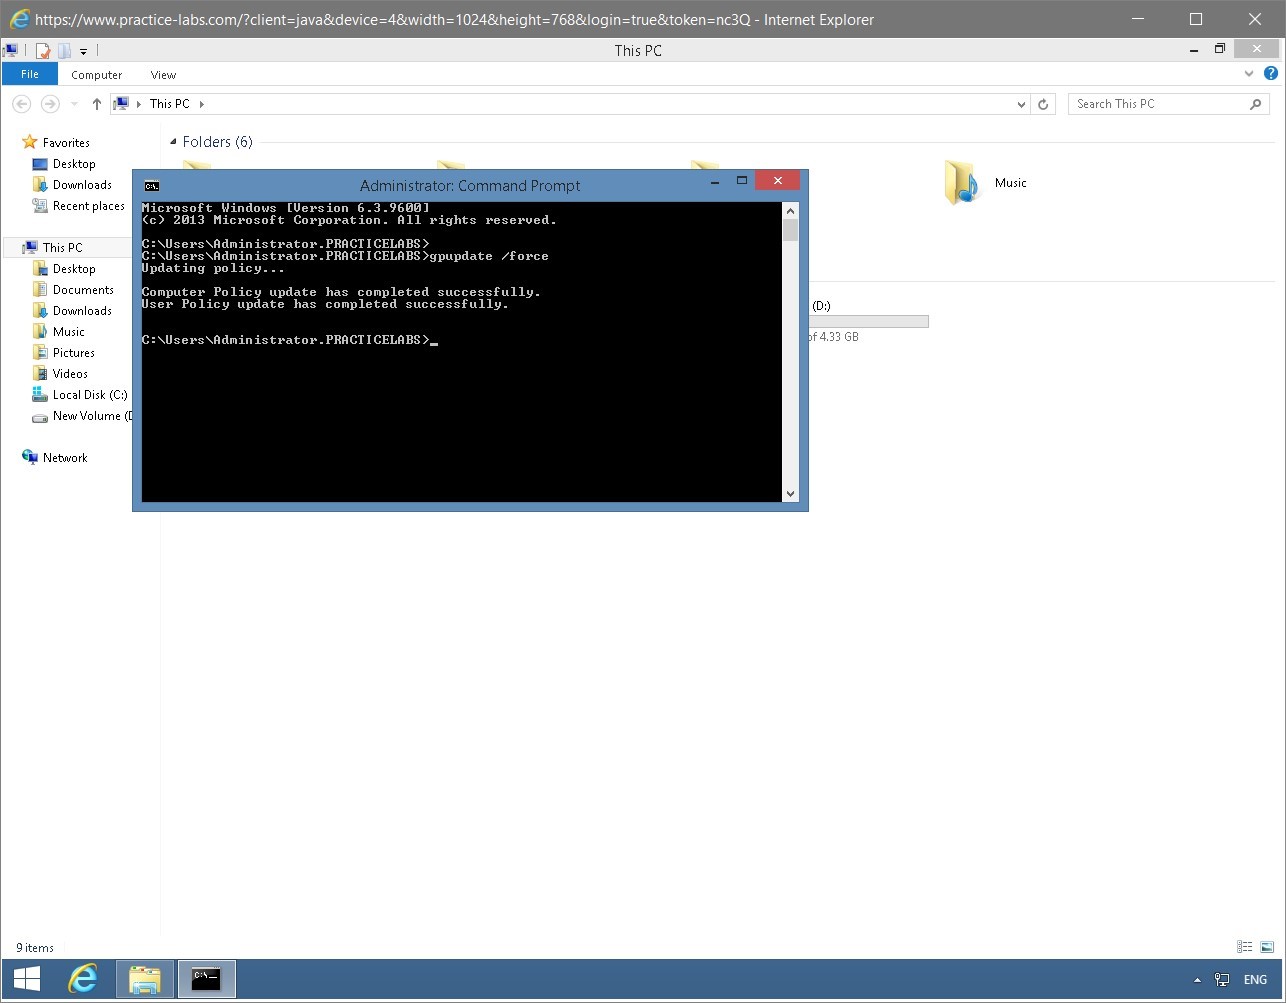Expand the address bar history dropdown
The width and height of the screenshot is (1286, 1003).
1020,103
